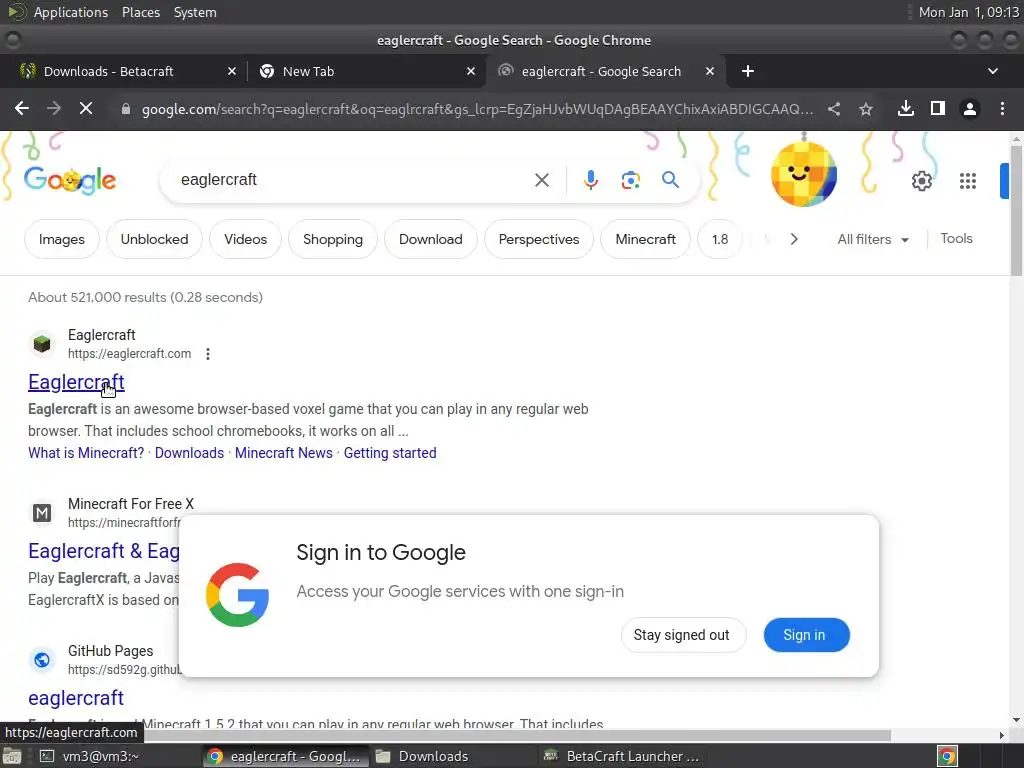Image resolution: width=1024 pixels, height=768 pixels.
Task: Open Google quick settings gear
Action: pyautogui.click(x=921, y=181)
